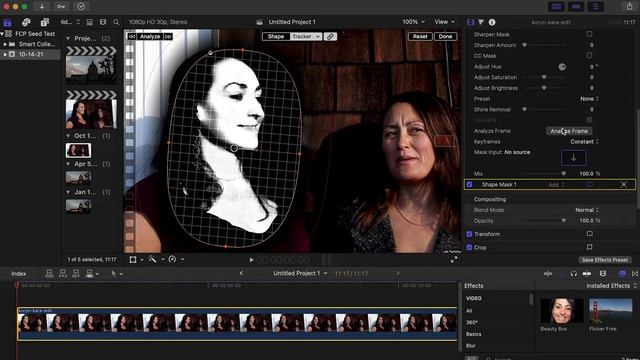This screenshot has height=360, width=640.
Task: Click the step-back arrows left of Analyze
Action: point(131,36)
